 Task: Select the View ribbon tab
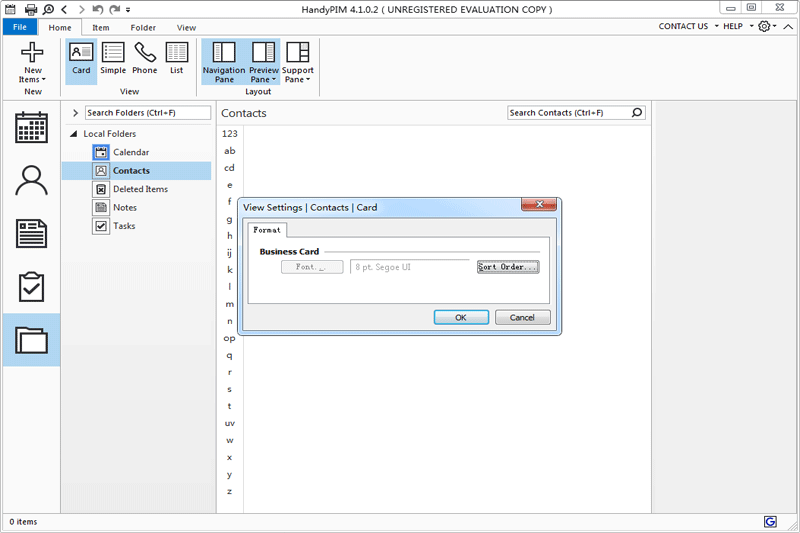186,28
